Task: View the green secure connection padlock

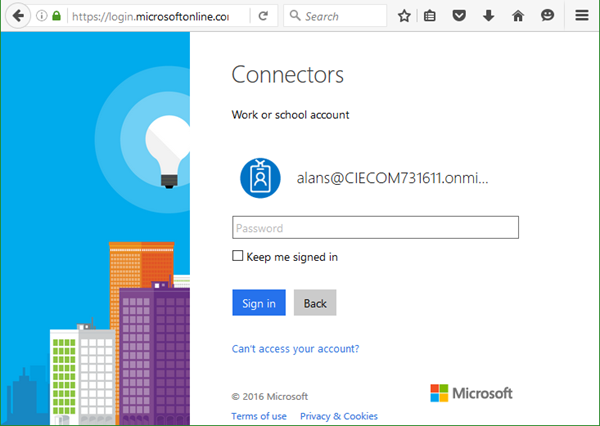Action: tap(57, 16)
